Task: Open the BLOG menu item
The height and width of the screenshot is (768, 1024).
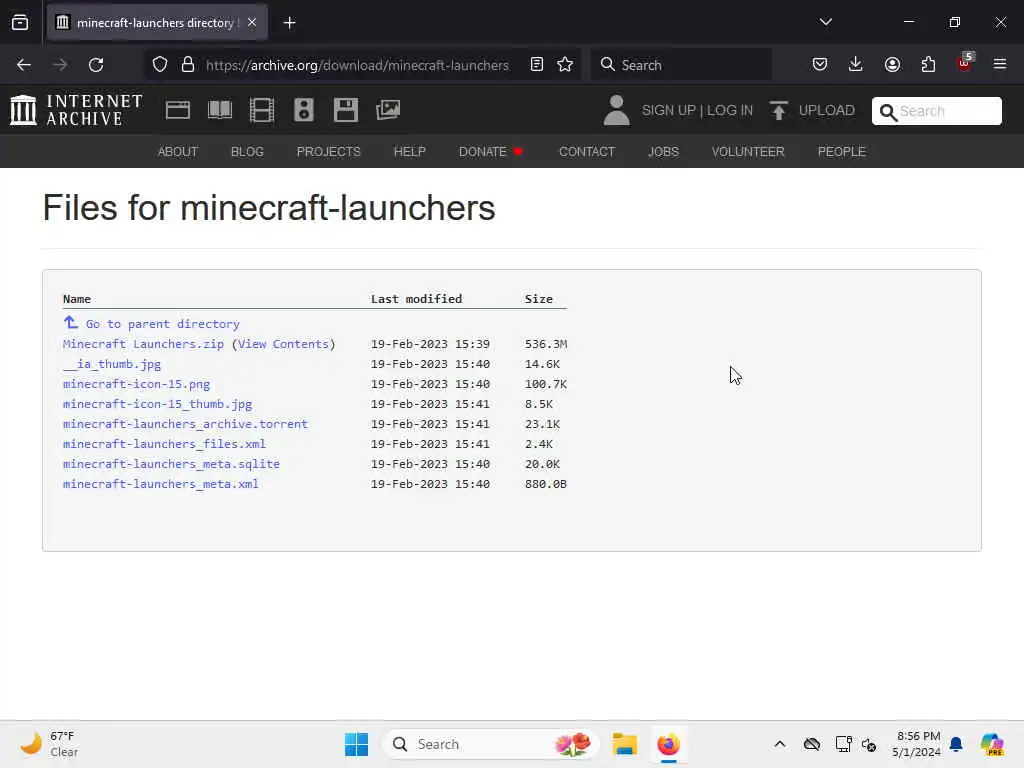Action: tap(247, 152)
